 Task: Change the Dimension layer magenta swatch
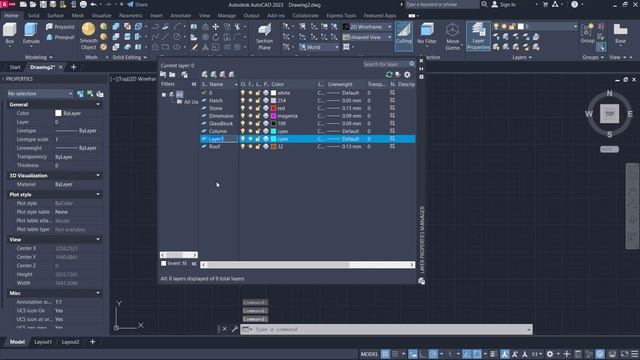tap(273, 116)
